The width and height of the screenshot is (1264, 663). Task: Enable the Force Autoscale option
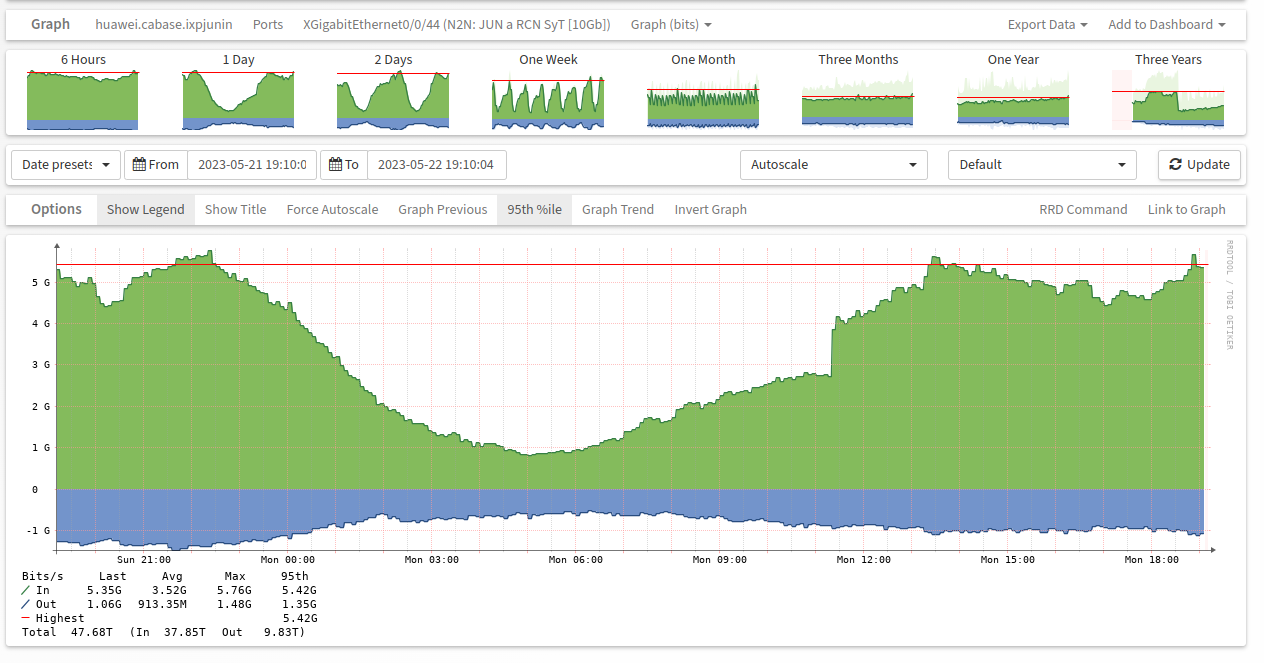(x=332, y=209)
